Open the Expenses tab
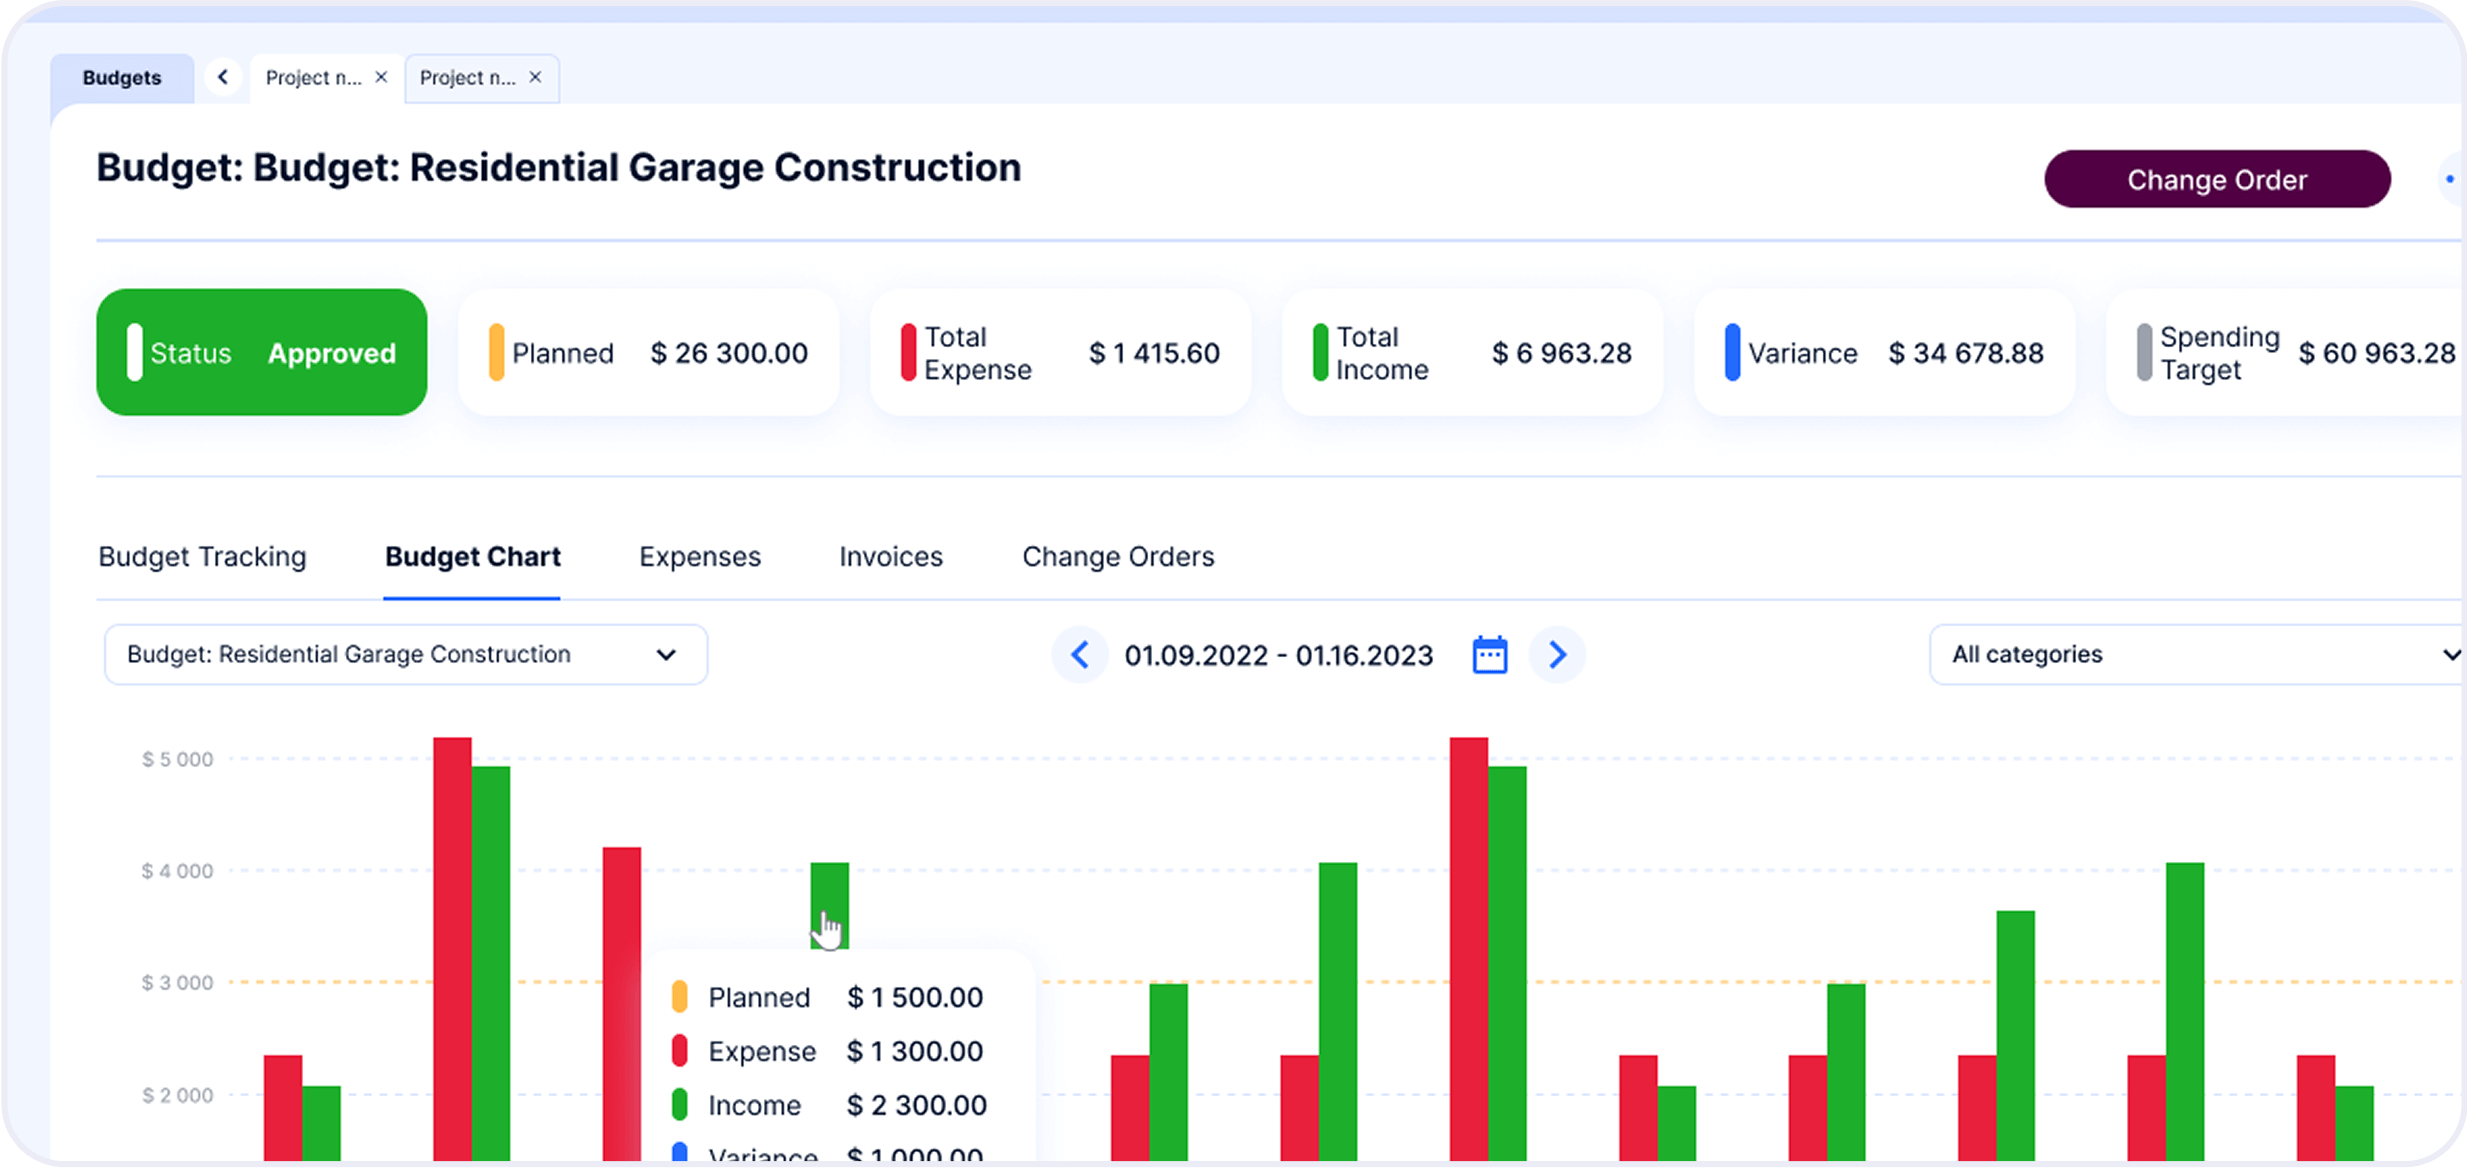The height and width of the screenshot is (1168, 2467). (700, 556)
